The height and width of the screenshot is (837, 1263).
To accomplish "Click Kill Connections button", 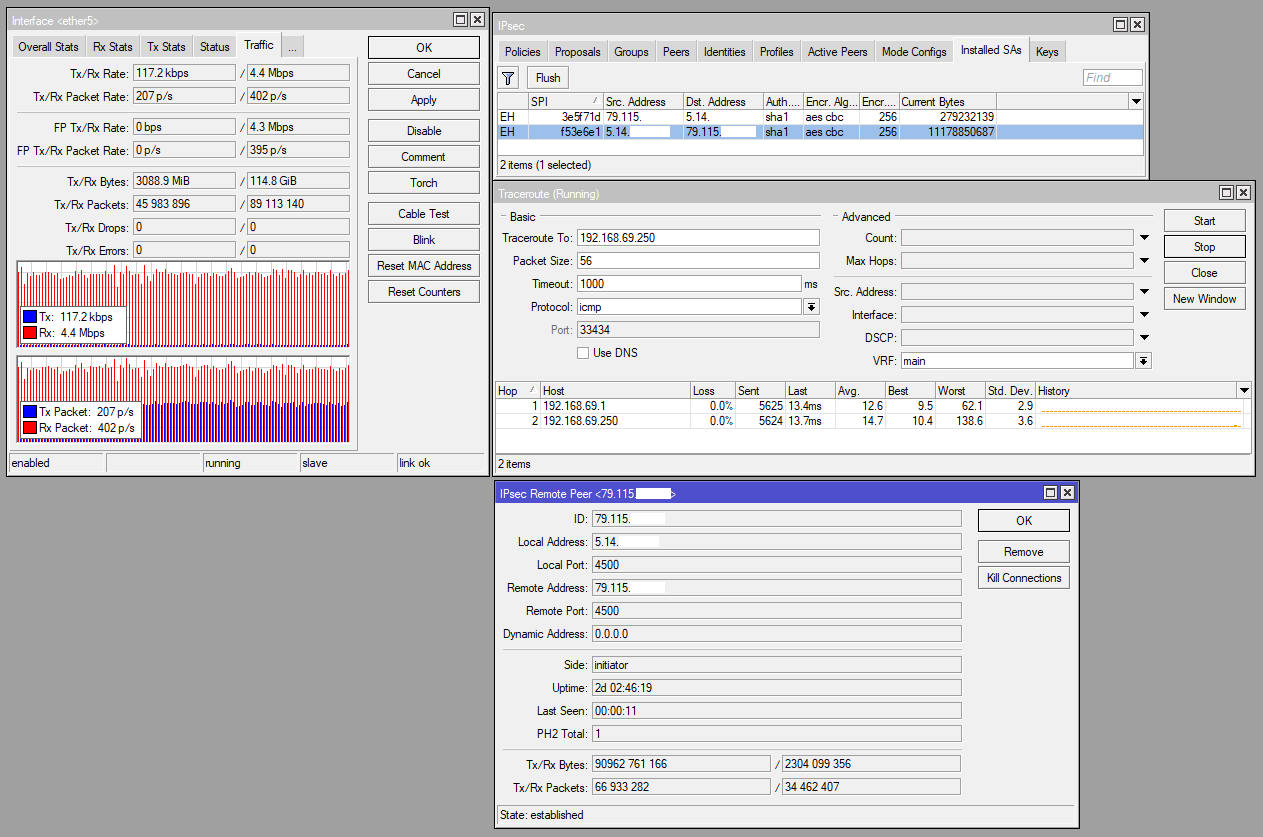I will click(1024, 578).
